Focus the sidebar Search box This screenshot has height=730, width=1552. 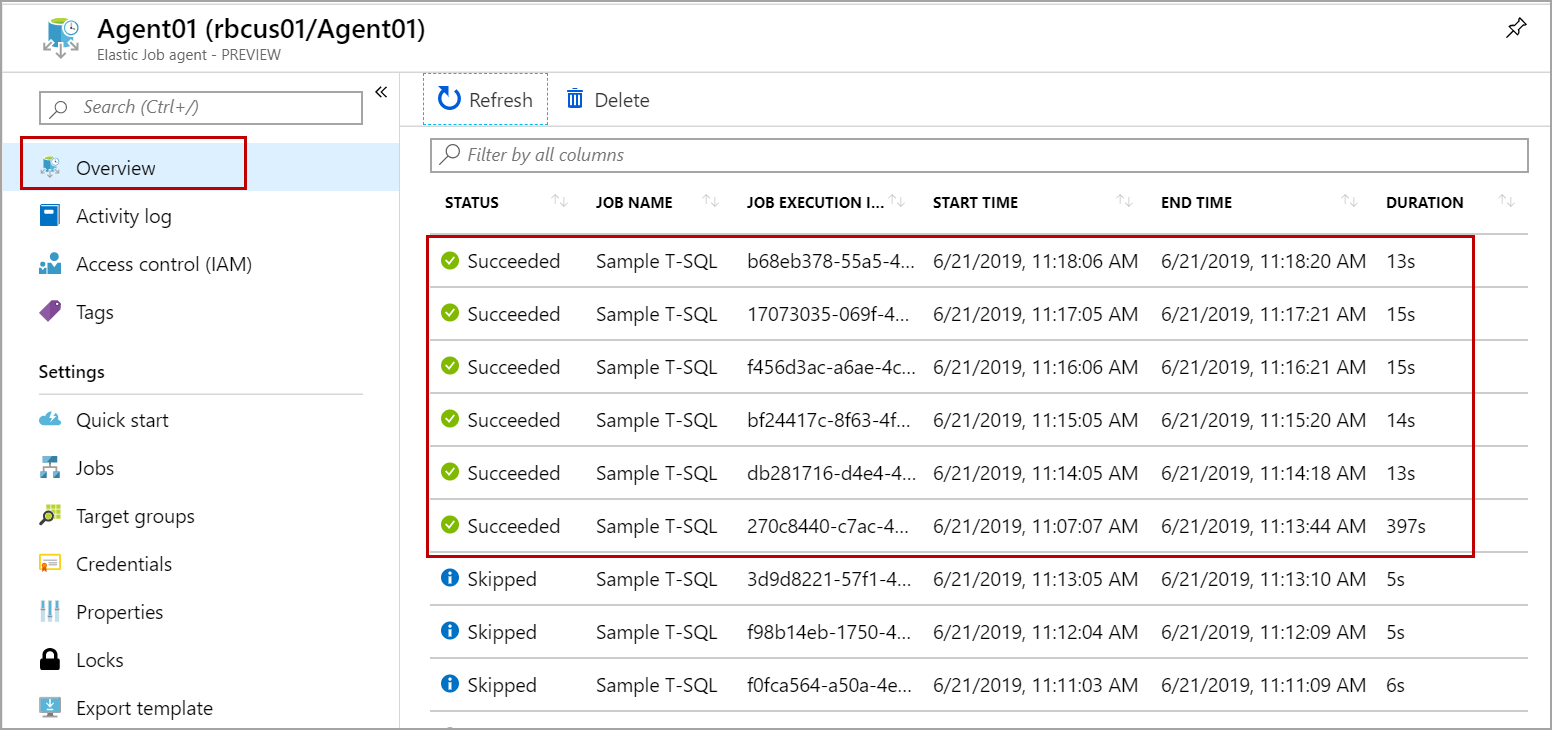coord(201,107)
